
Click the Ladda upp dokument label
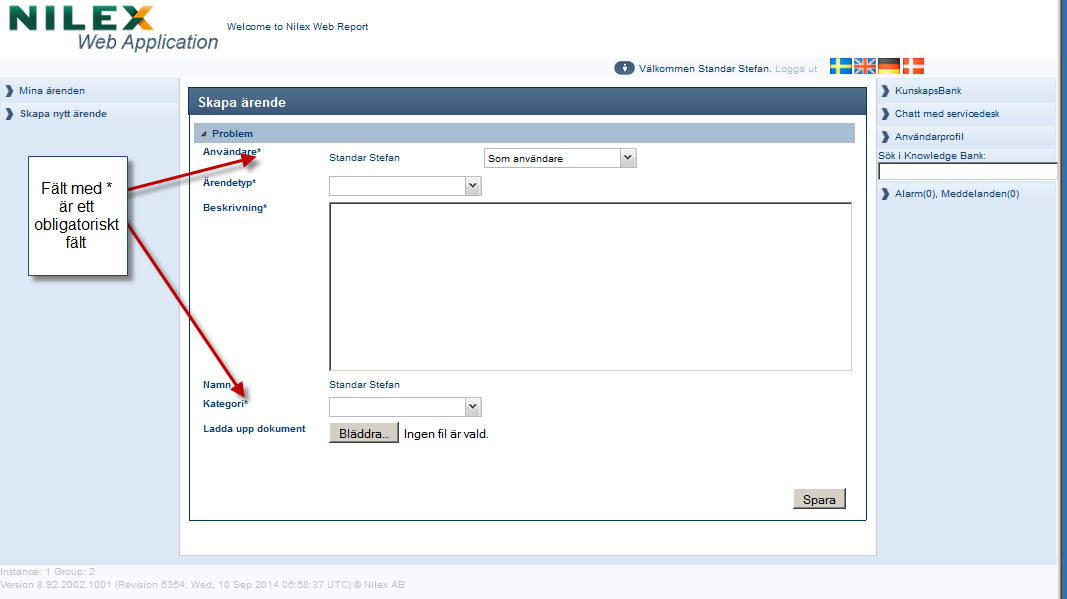point(254,429)
